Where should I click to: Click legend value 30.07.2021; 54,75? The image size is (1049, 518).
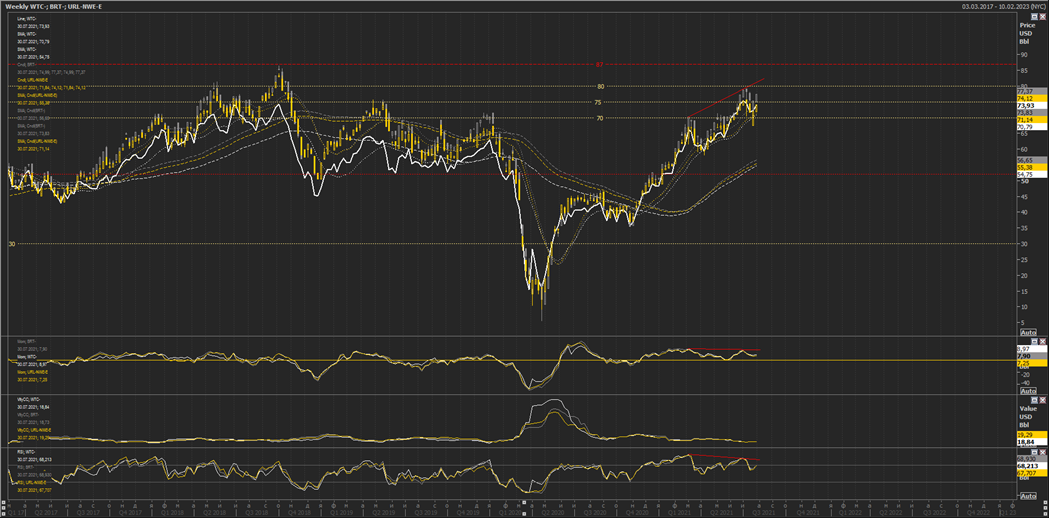(x=33, y=57)
